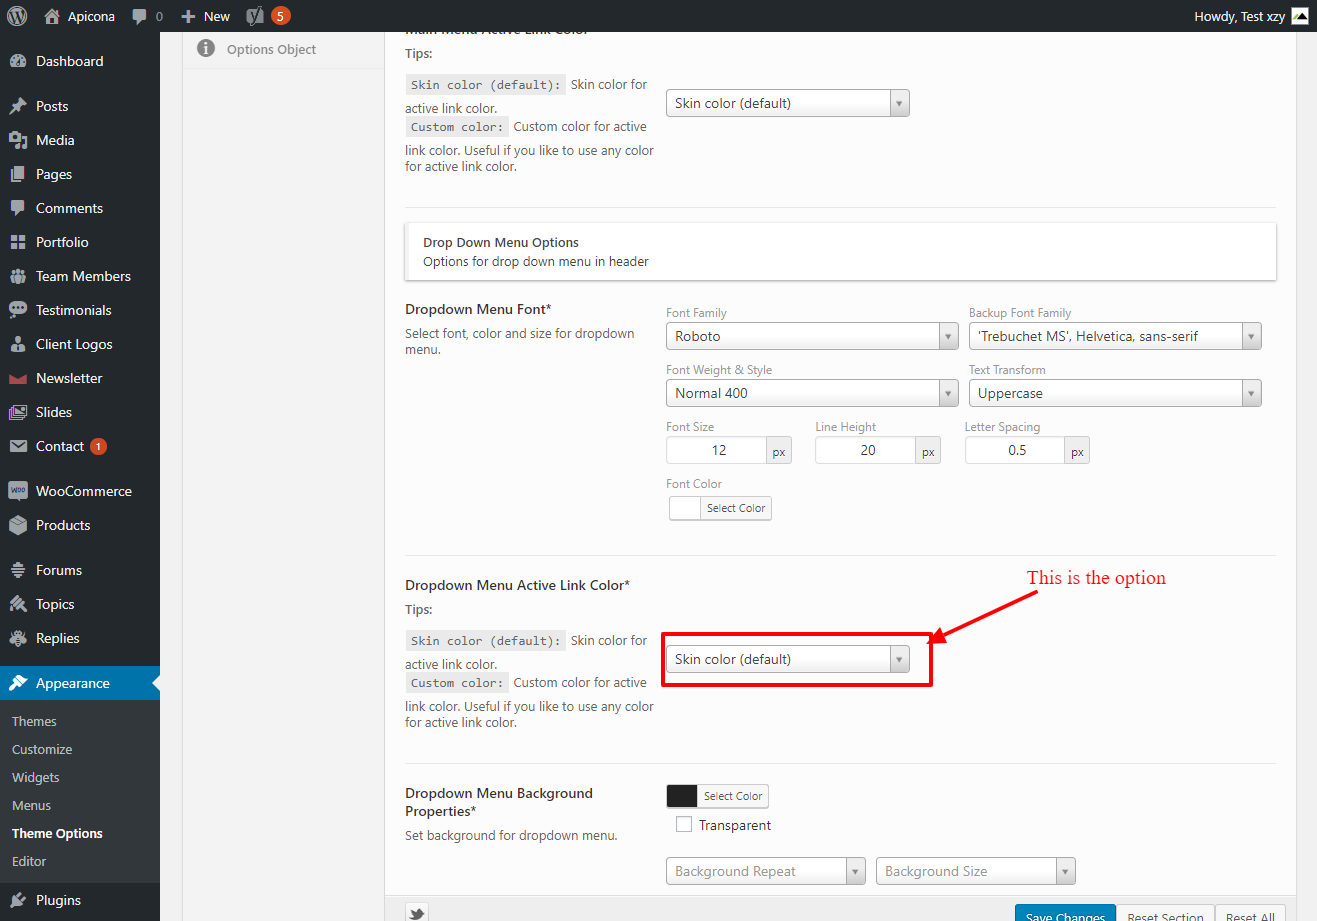Image resolution: width=1317 pixels, height=921 pixels.
Task: Click the Save Changes button
Action: (1065, 914)
